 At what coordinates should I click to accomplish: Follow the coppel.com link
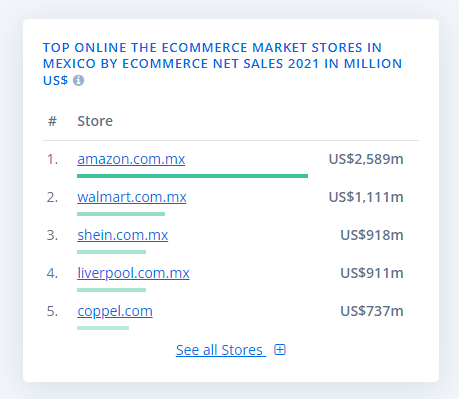115,311
